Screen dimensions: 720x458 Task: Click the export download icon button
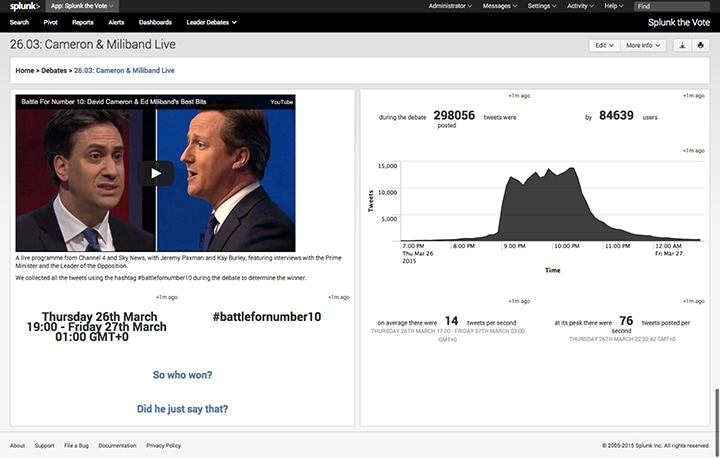click(682, 45)
